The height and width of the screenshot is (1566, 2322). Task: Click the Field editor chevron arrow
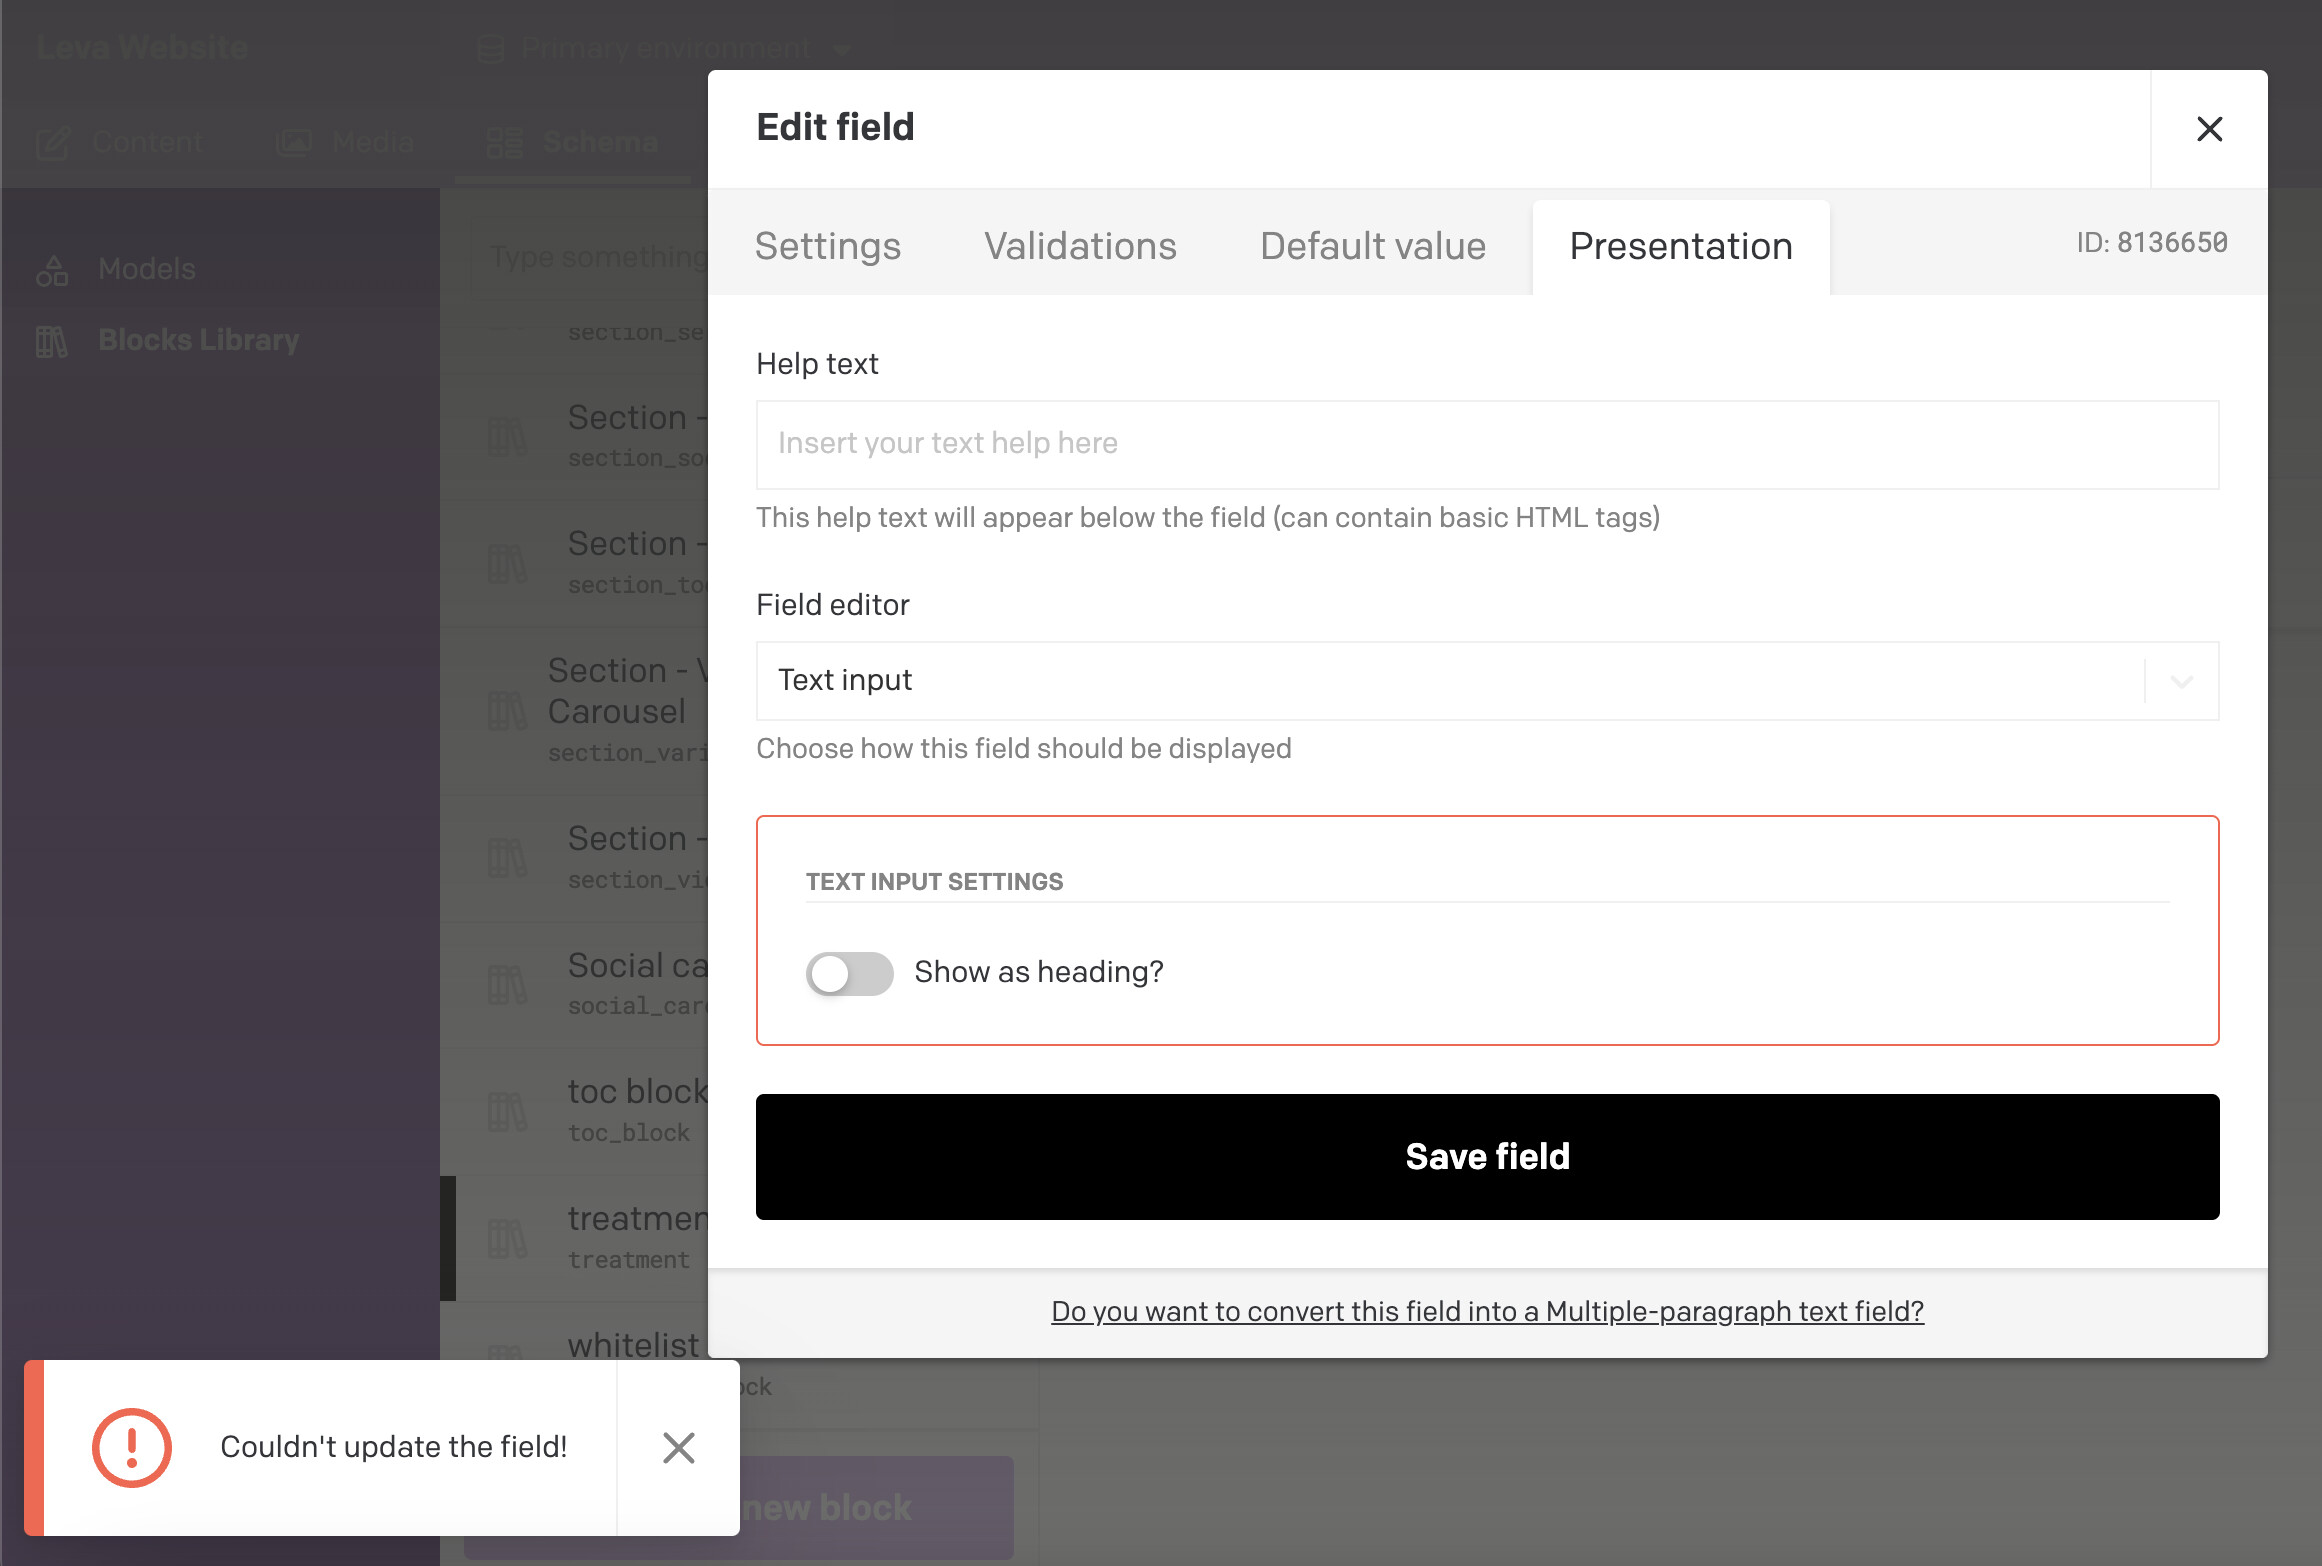pyautogui.click(x=2182, y=681)
